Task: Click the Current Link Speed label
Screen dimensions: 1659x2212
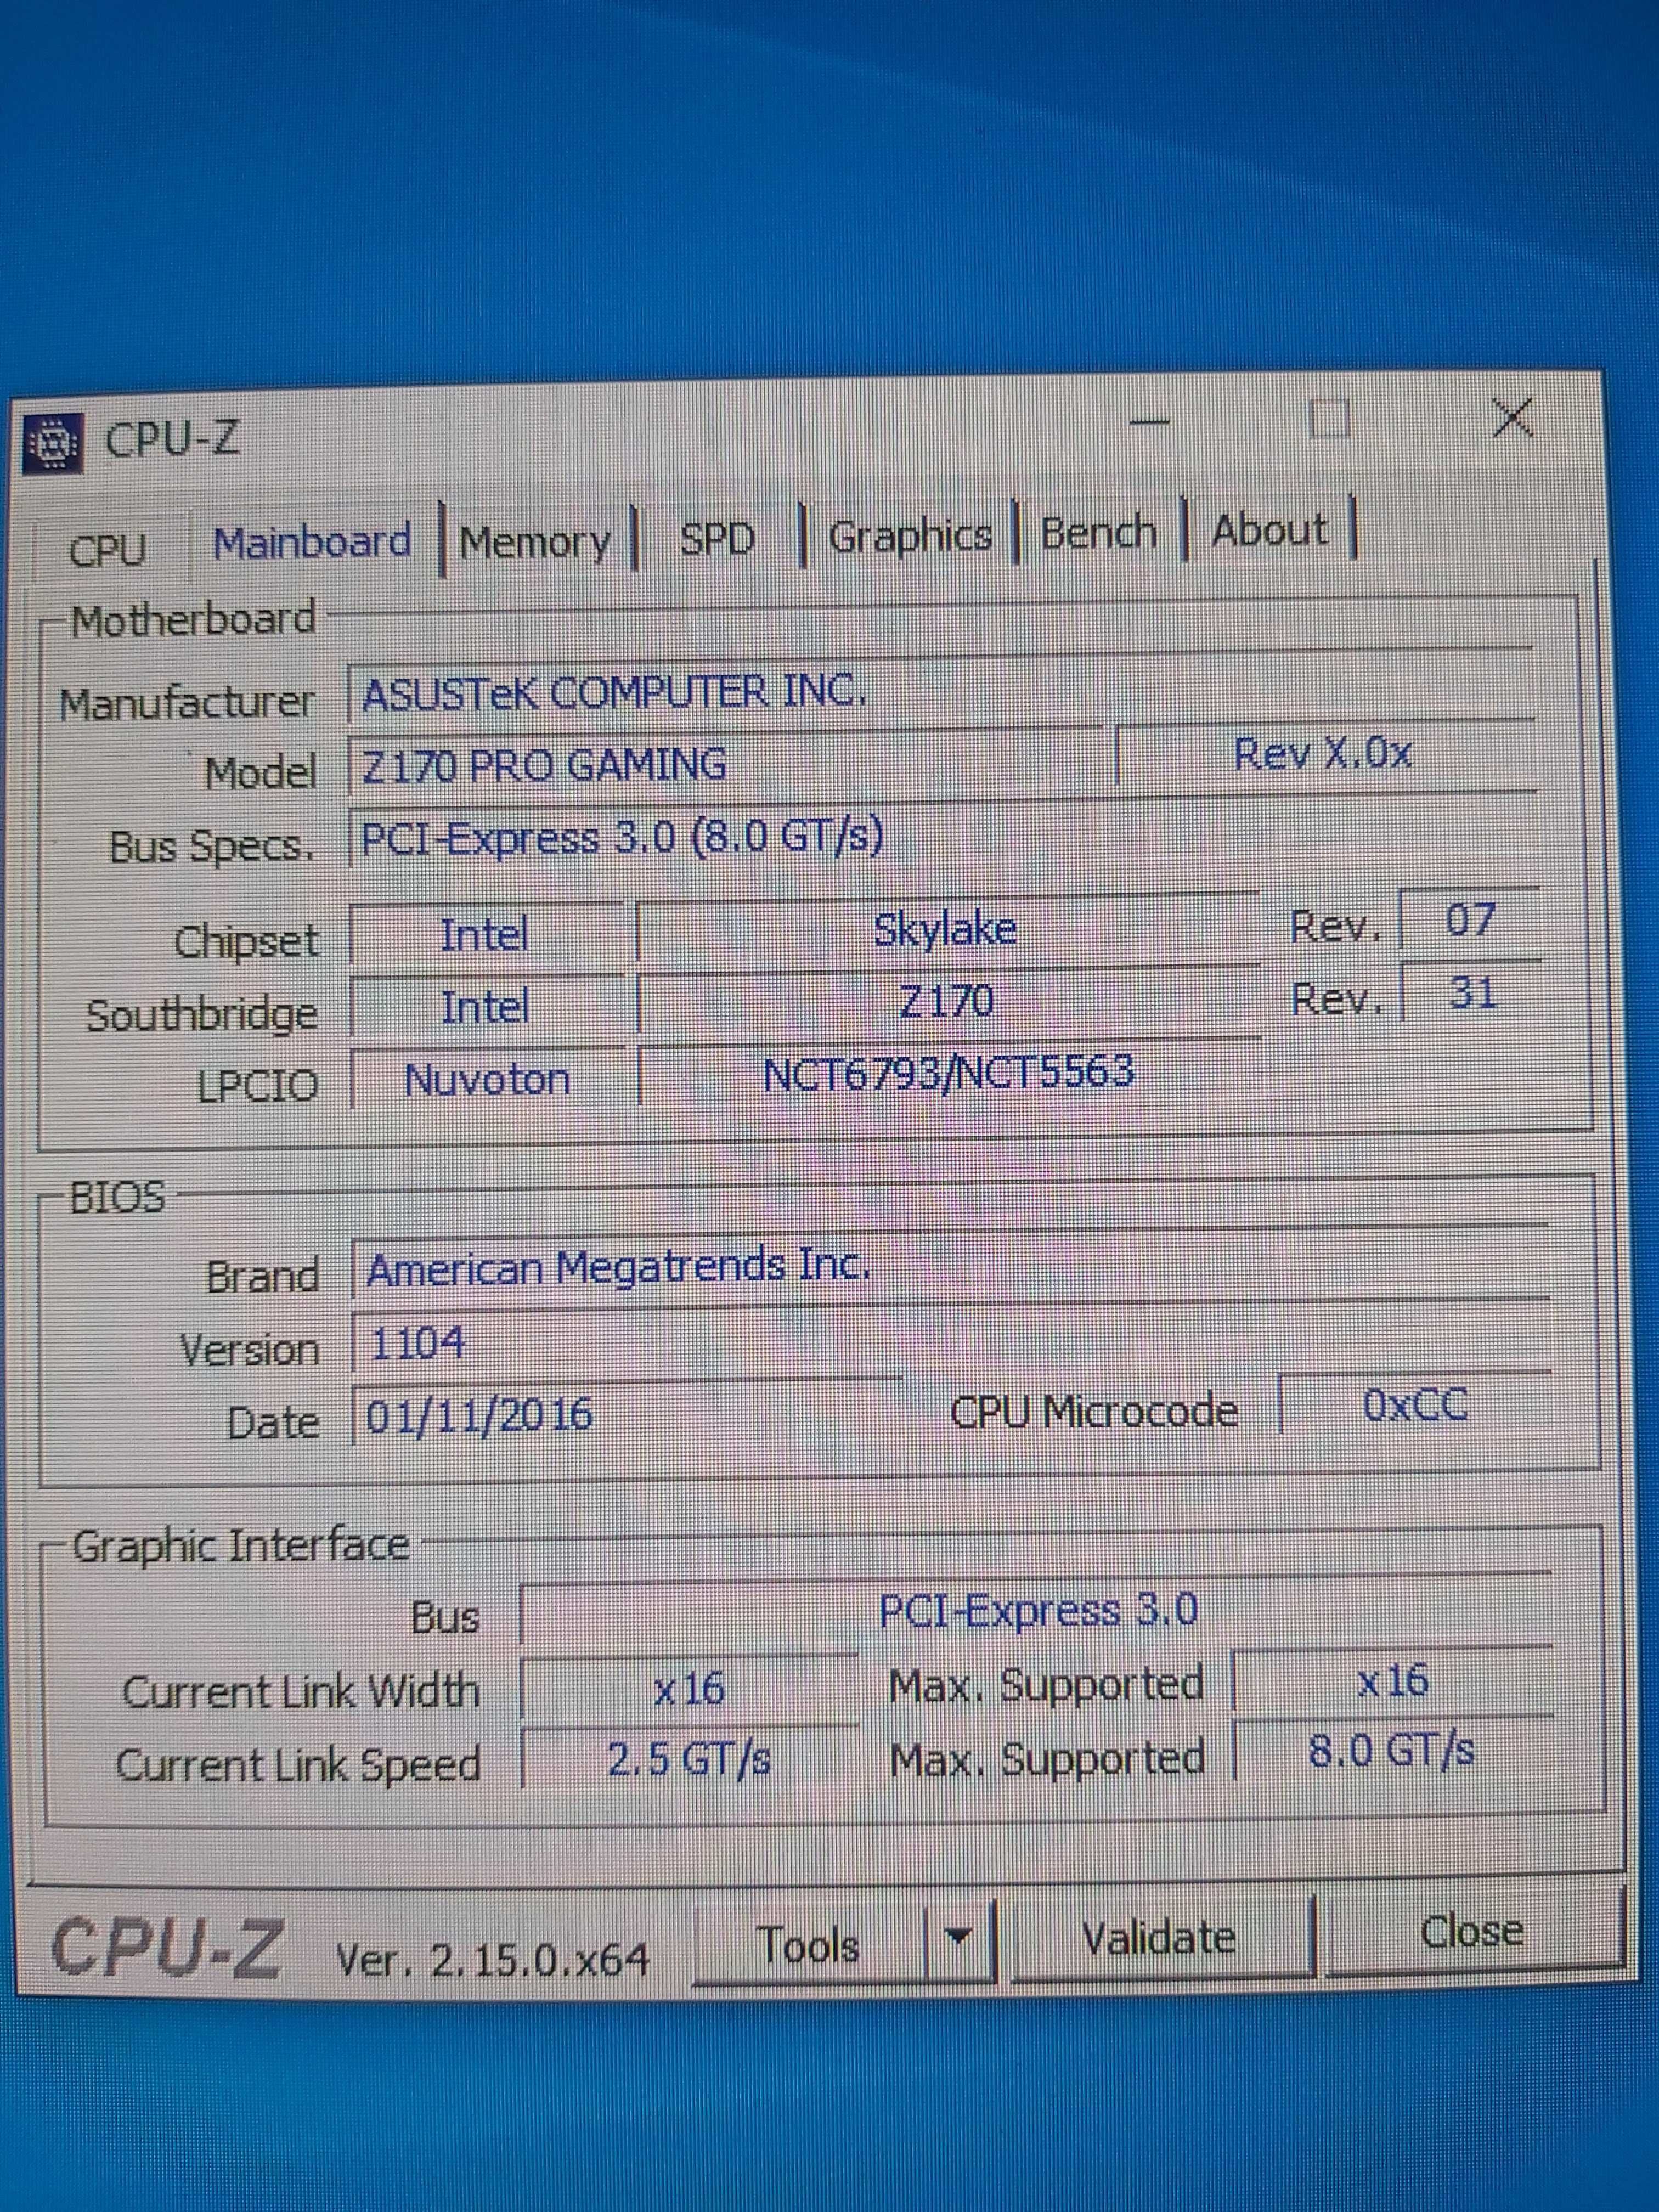Action: pyautogui.click(x=298, y=1766)
